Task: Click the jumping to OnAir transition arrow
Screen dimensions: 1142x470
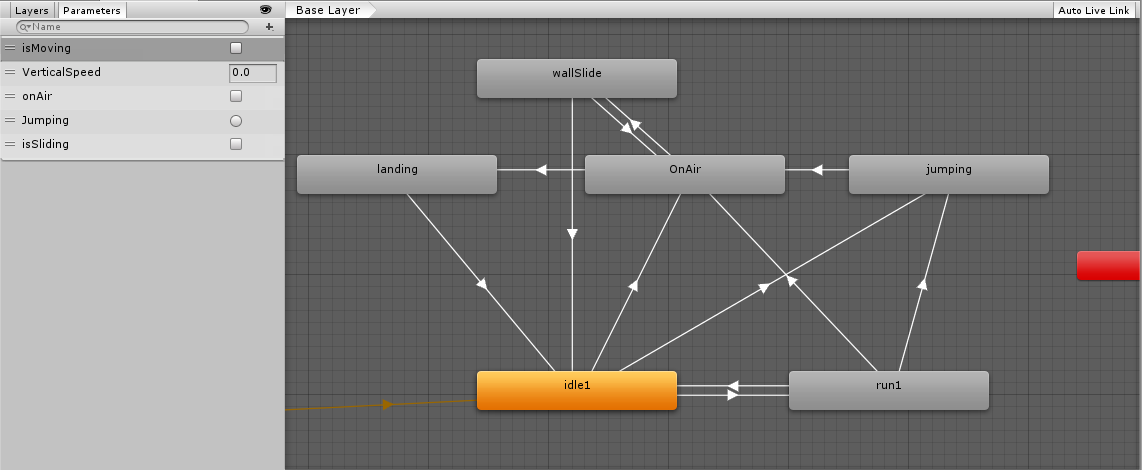Action: [x=816, y=170]
